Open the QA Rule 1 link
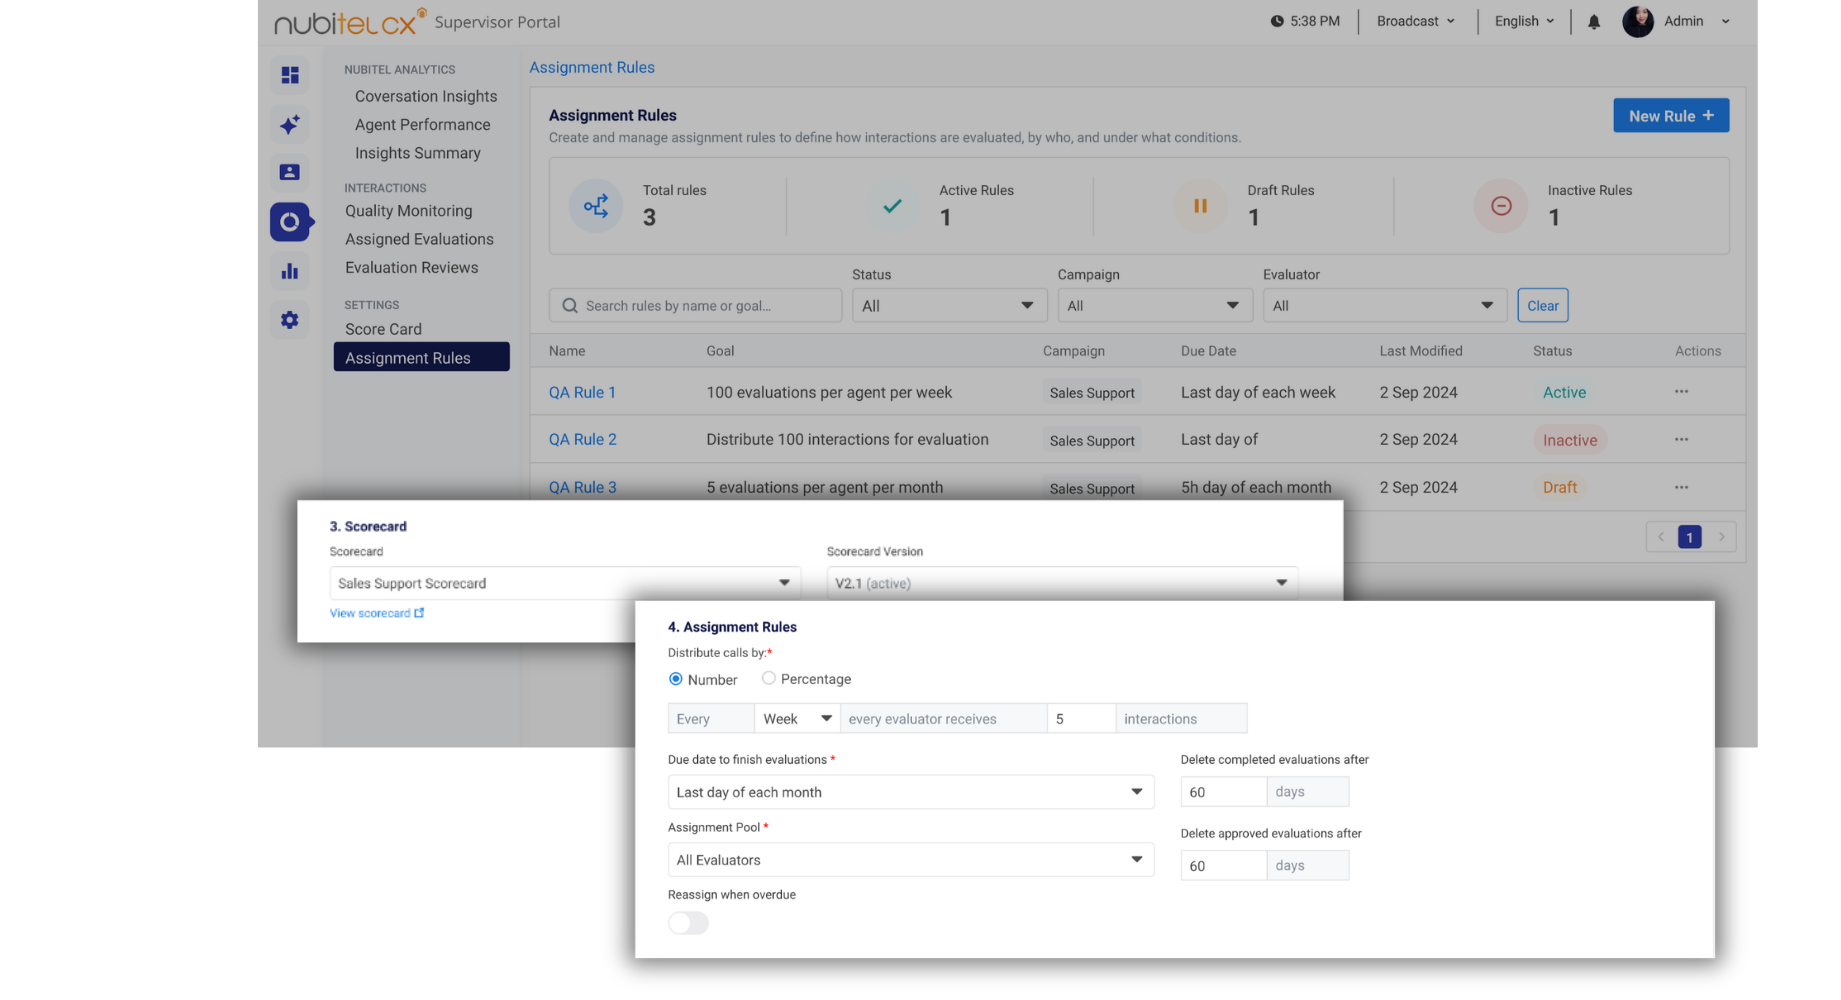1841x1000 pixels. [582, 392]
